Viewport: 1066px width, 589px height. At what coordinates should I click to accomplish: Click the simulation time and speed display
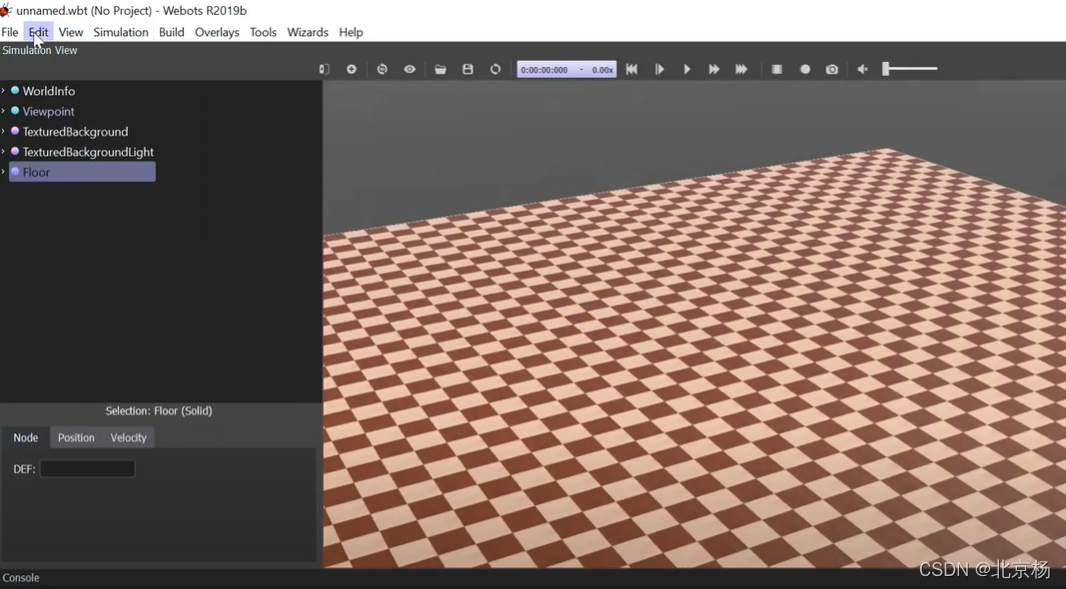pyautogui.click(x=567, y=69)
